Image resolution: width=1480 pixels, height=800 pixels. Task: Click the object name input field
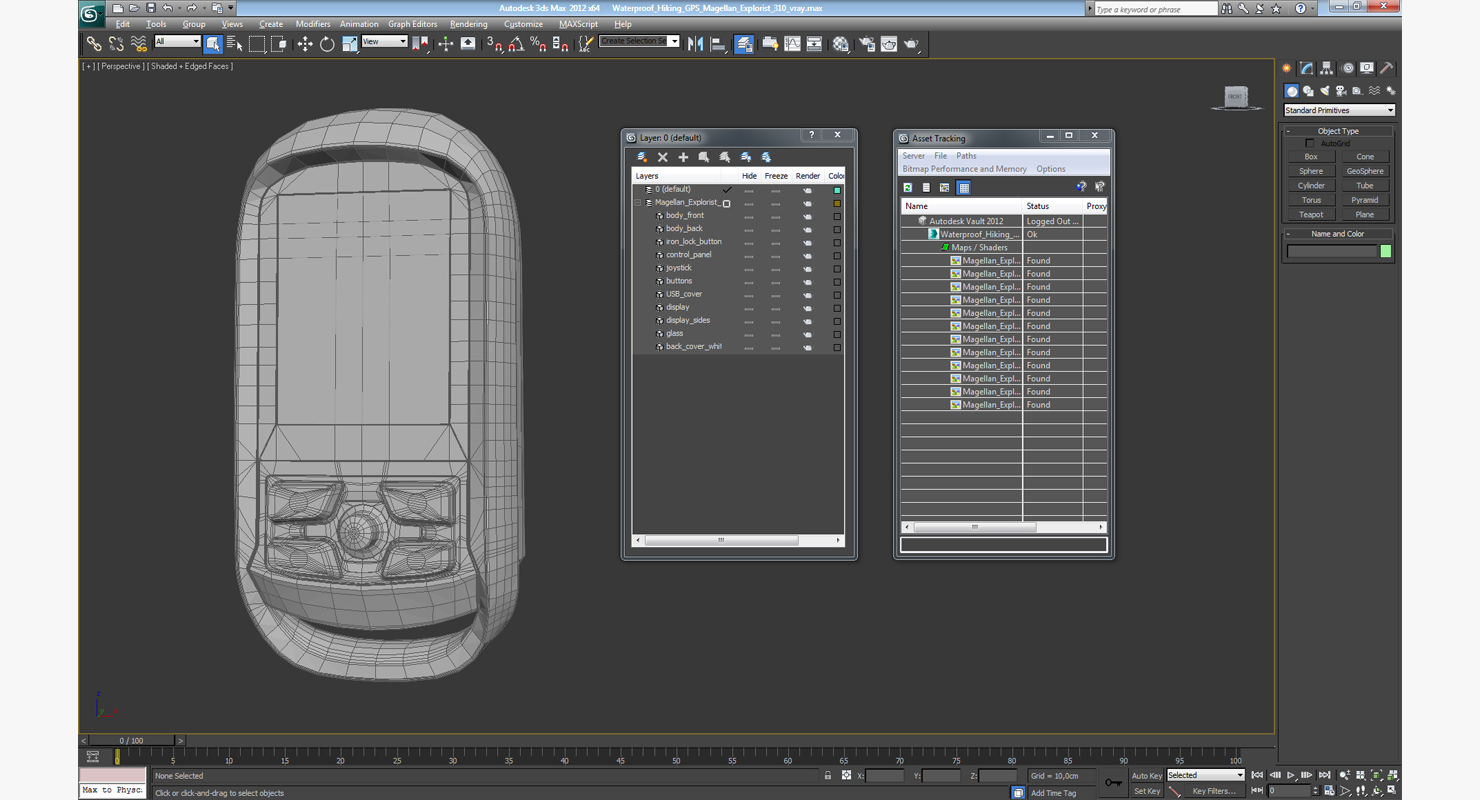pos(1332,251)
